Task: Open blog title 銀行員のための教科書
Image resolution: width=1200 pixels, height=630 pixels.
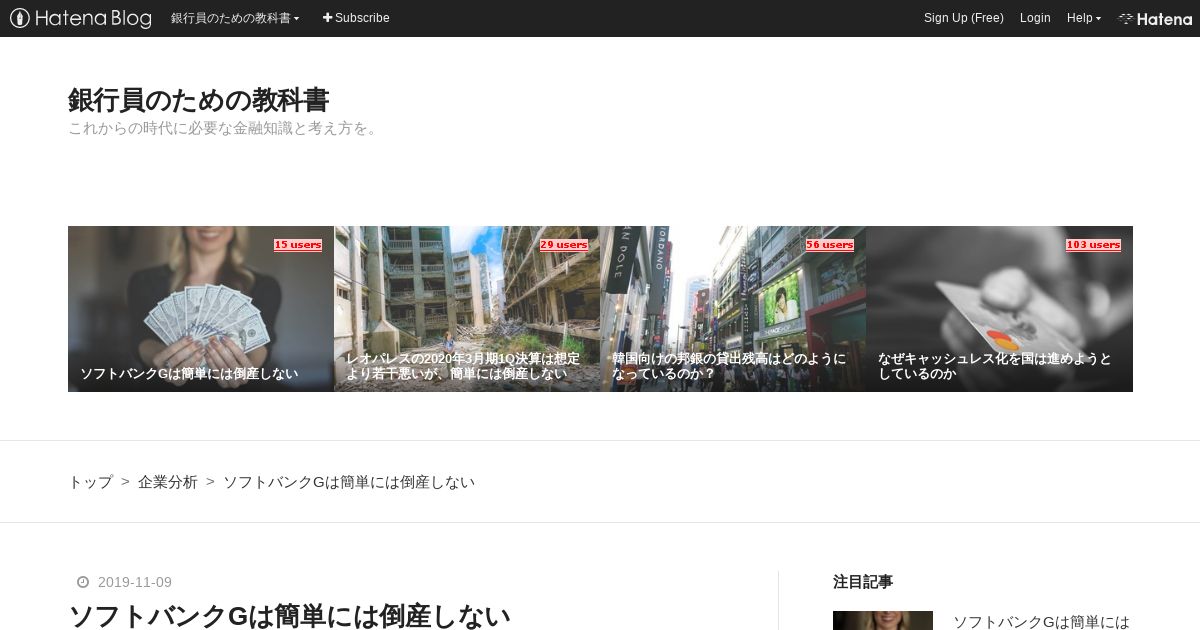Action: point(198,100)
